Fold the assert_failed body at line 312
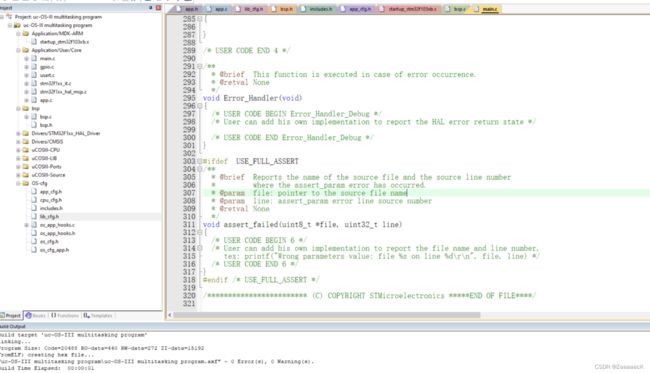 tap(199, 233)
